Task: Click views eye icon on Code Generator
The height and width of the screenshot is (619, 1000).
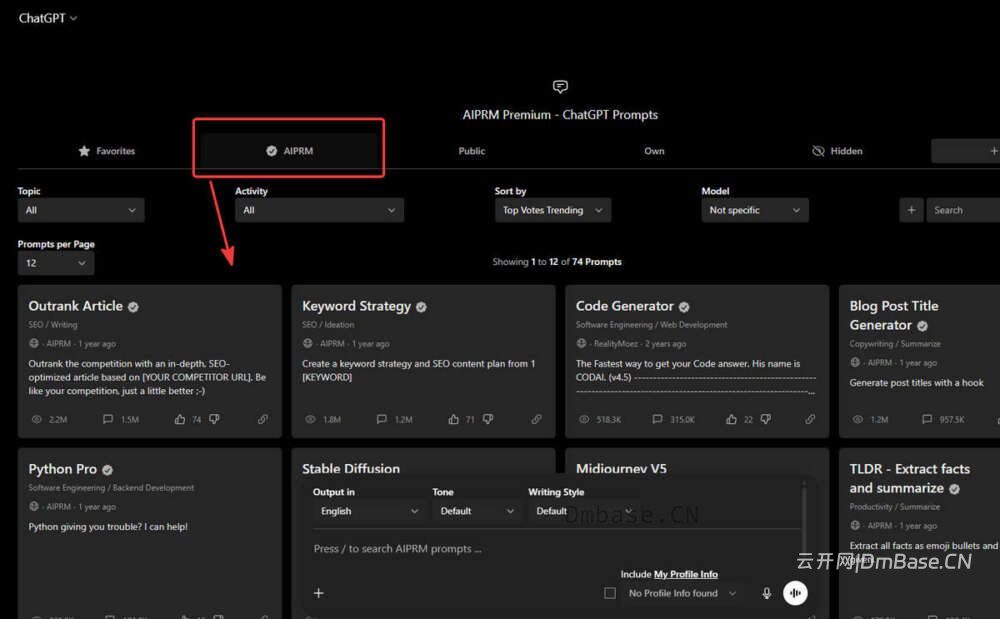Action: coord(584,419)
